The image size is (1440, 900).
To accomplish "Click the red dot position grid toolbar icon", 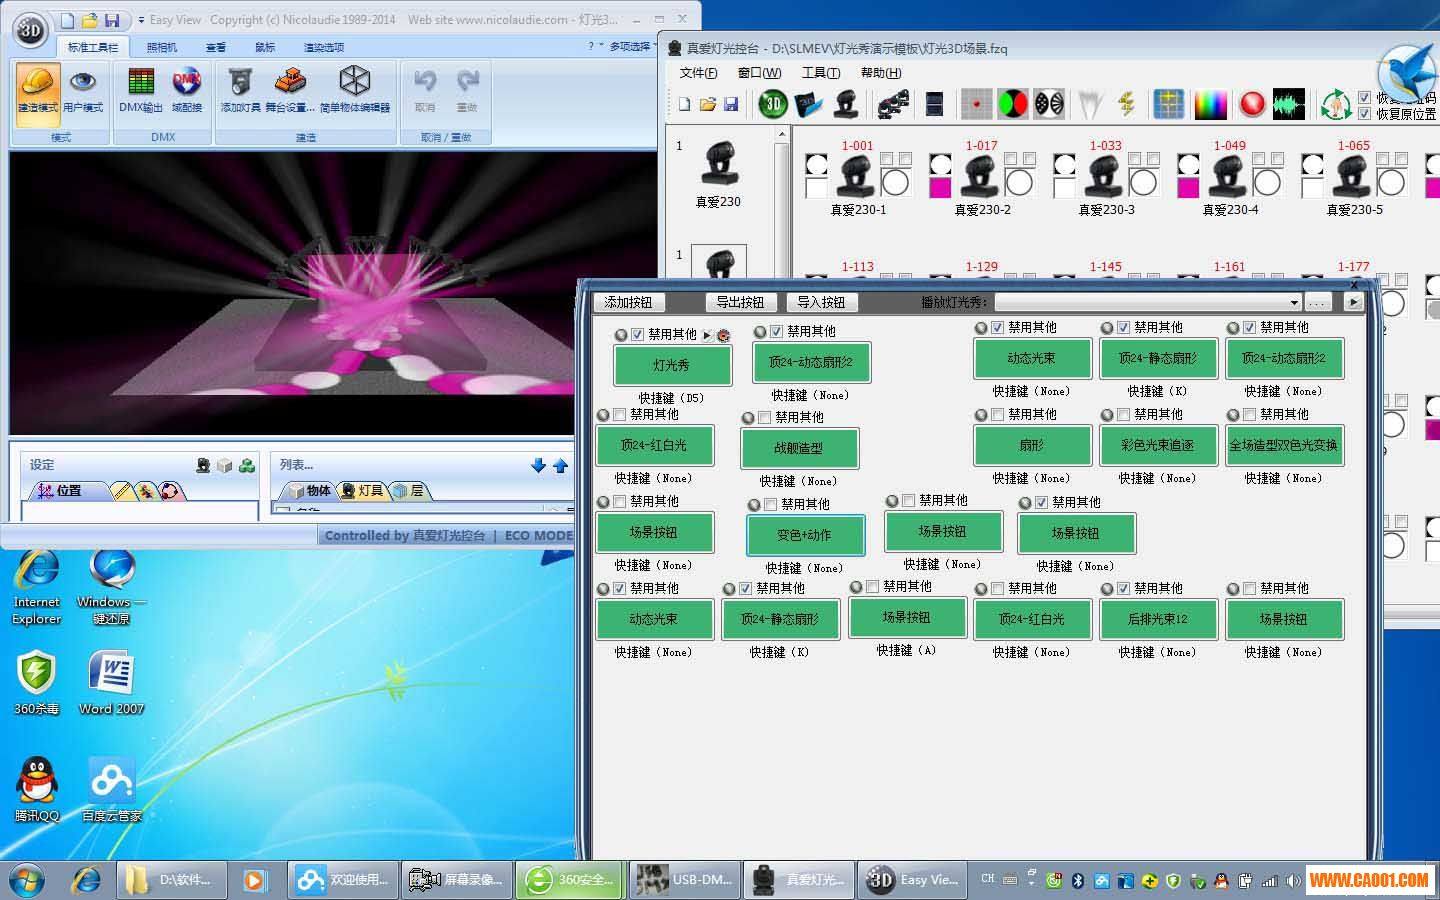I will [976, 104].
